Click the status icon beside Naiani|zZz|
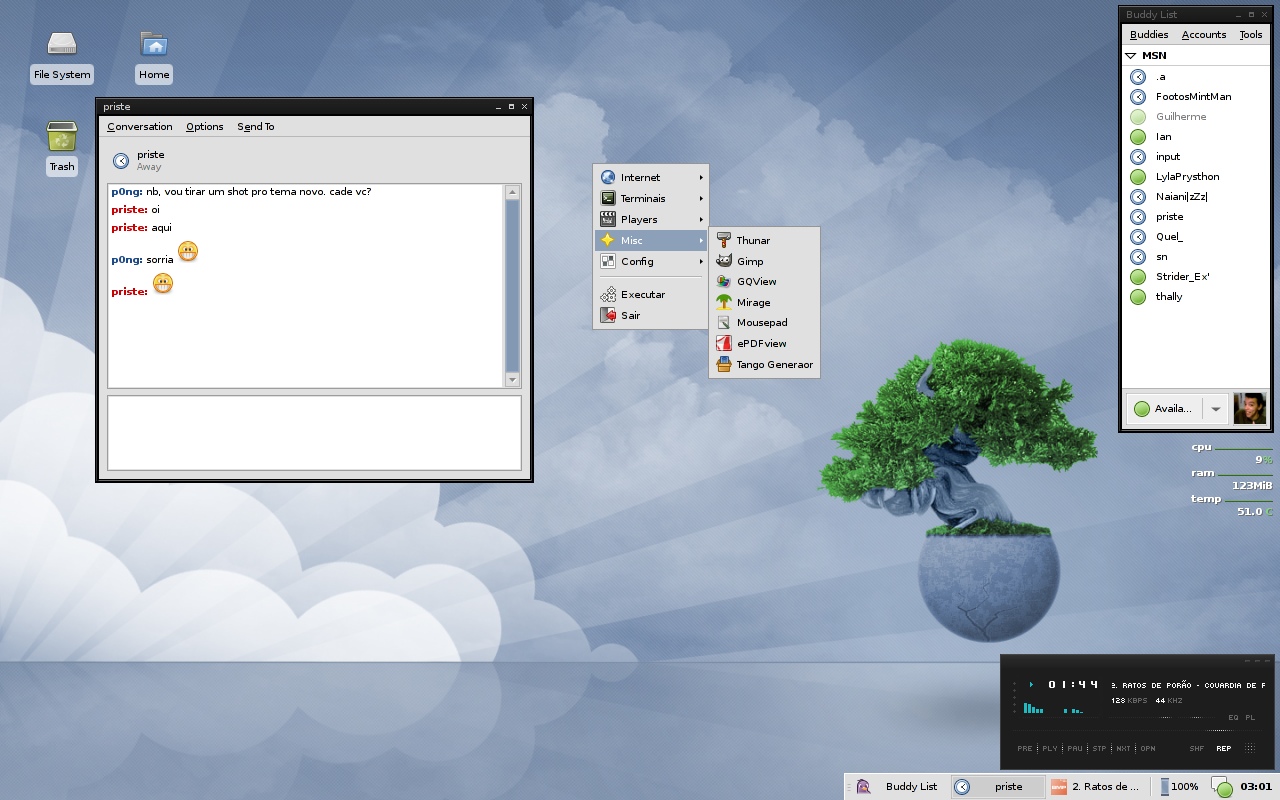Image resolution: width=1280 pixels, height=800 pixels. click(1138, 197)
